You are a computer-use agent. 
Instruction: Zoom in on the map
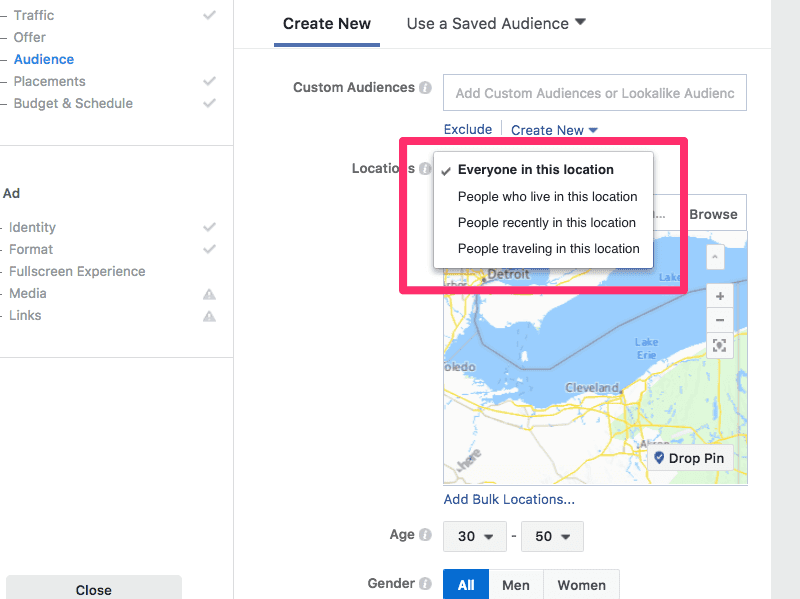point(719,295)
